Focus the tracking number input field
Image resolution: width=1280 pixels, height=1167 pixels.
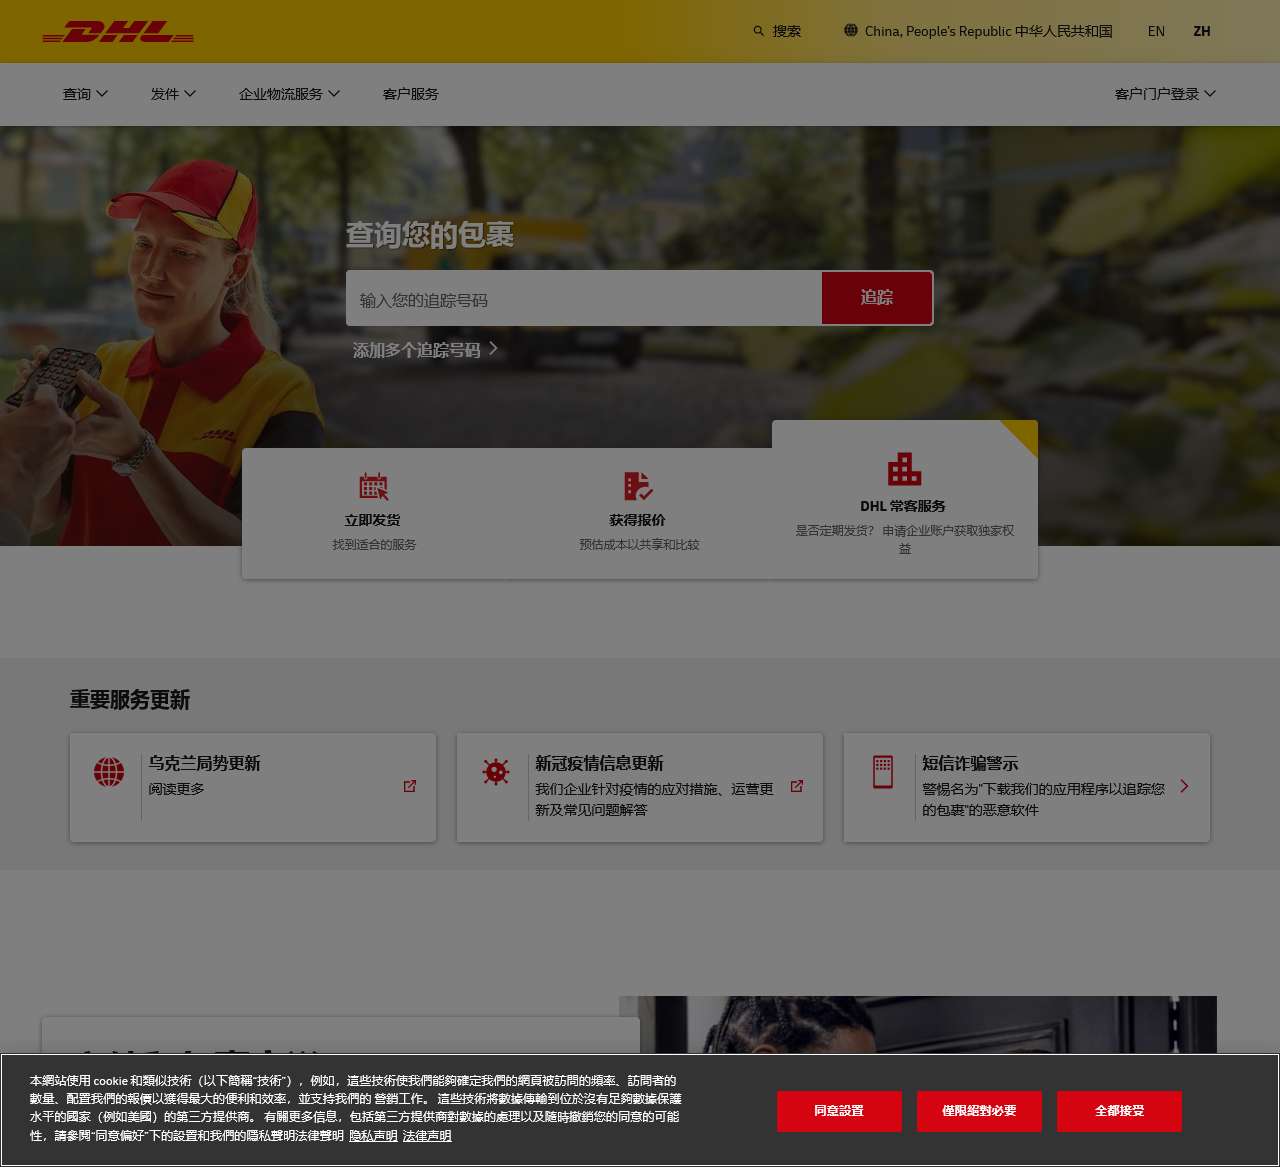click(584, 299)
